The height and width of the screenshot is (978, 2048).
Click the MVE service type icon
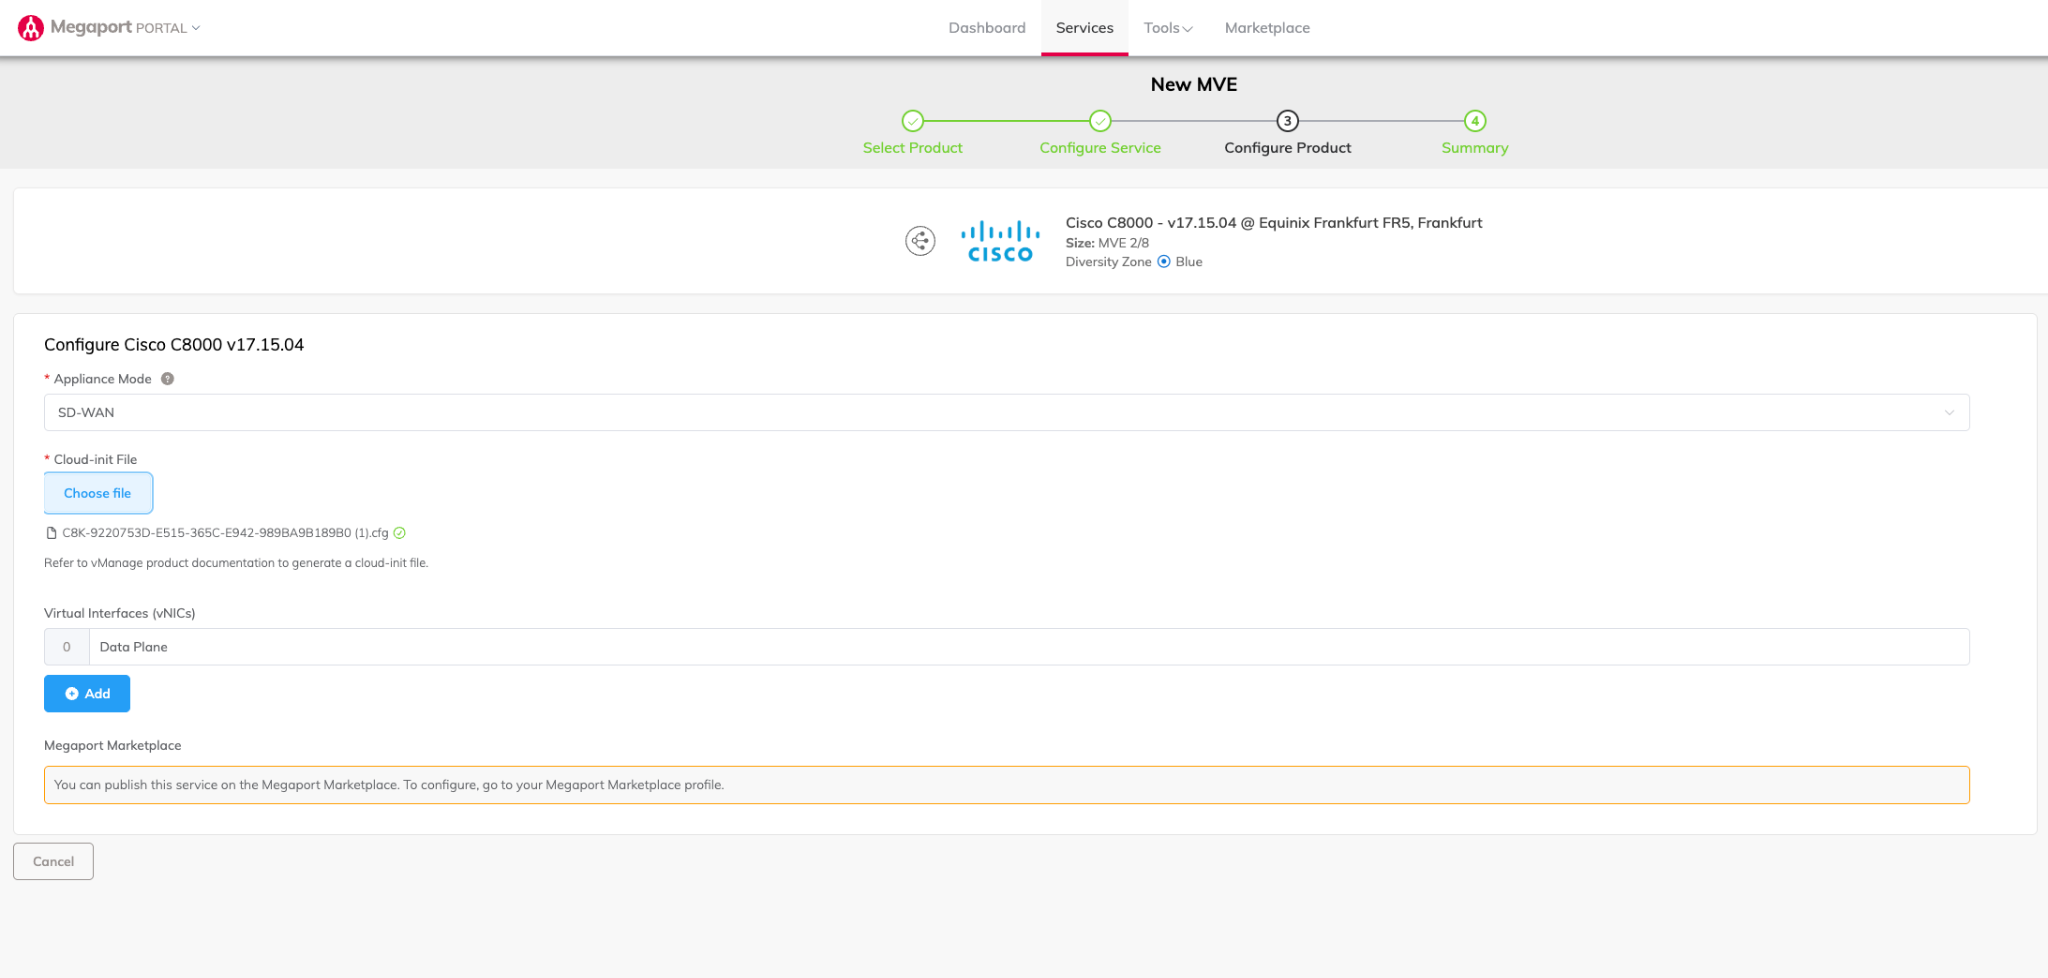tap(920, 241)
